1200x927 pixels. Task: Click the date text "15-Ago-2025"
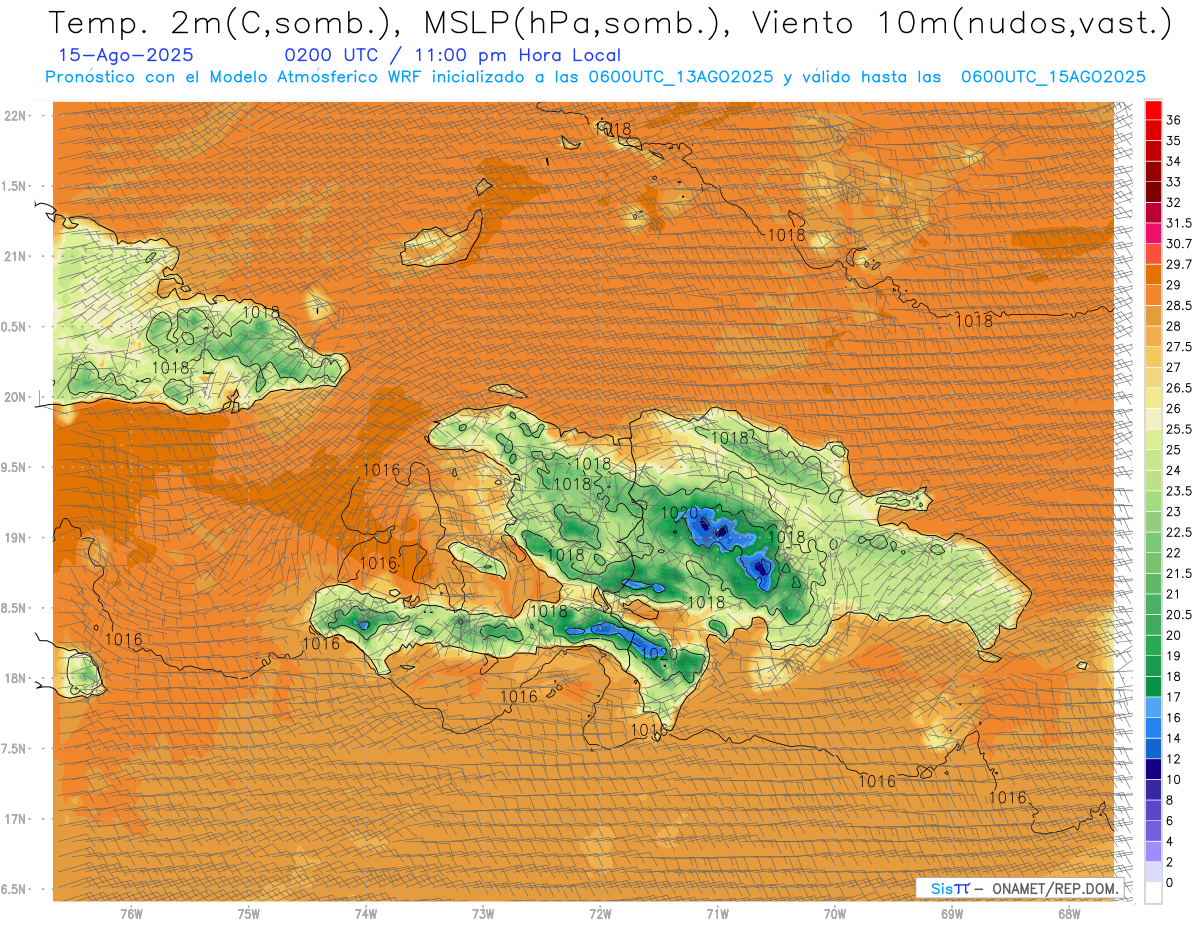127,56
